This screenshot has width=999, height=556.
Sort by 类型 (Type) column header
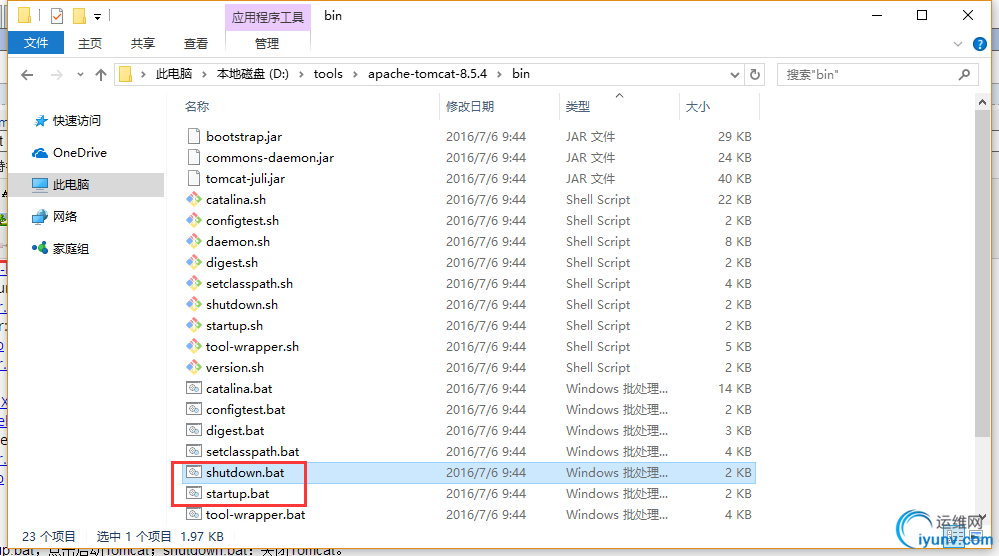[578, 106]
